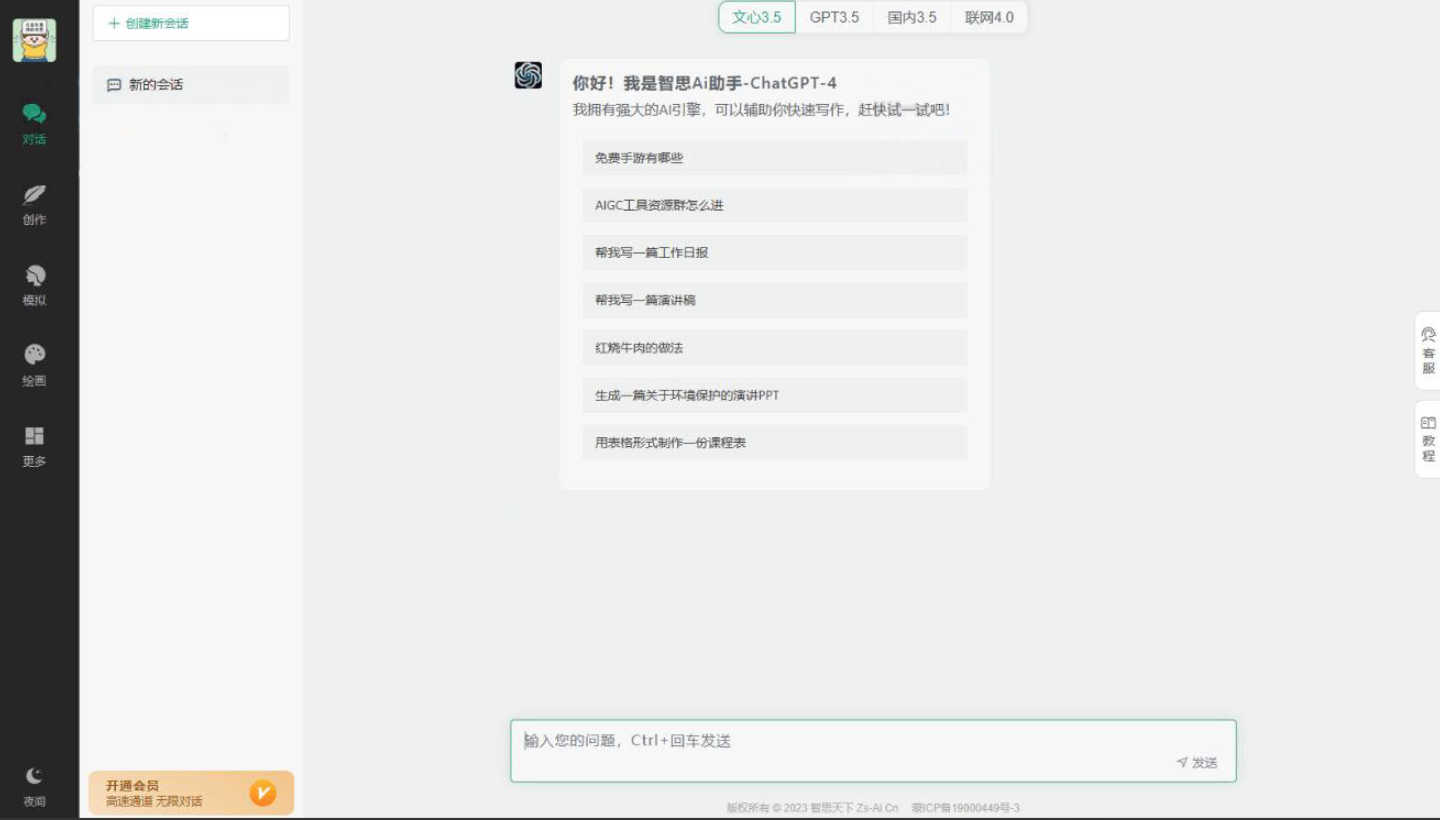This screenshot has width=1440, height=820.
Task: Choose suggestion AIGC工具资源群怎么进
Action: (x=774, y=205)
